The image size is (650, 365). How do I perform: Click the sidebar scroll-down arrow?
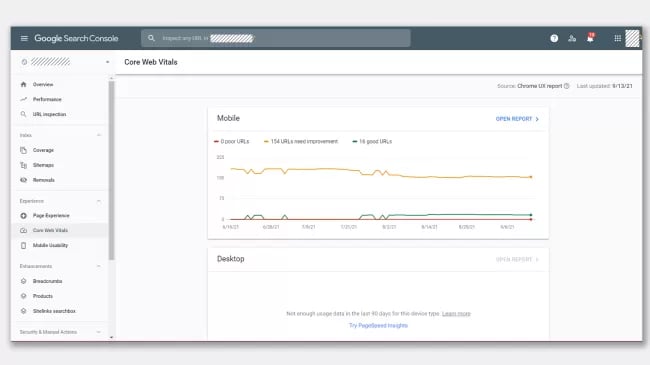click(111, 337)
